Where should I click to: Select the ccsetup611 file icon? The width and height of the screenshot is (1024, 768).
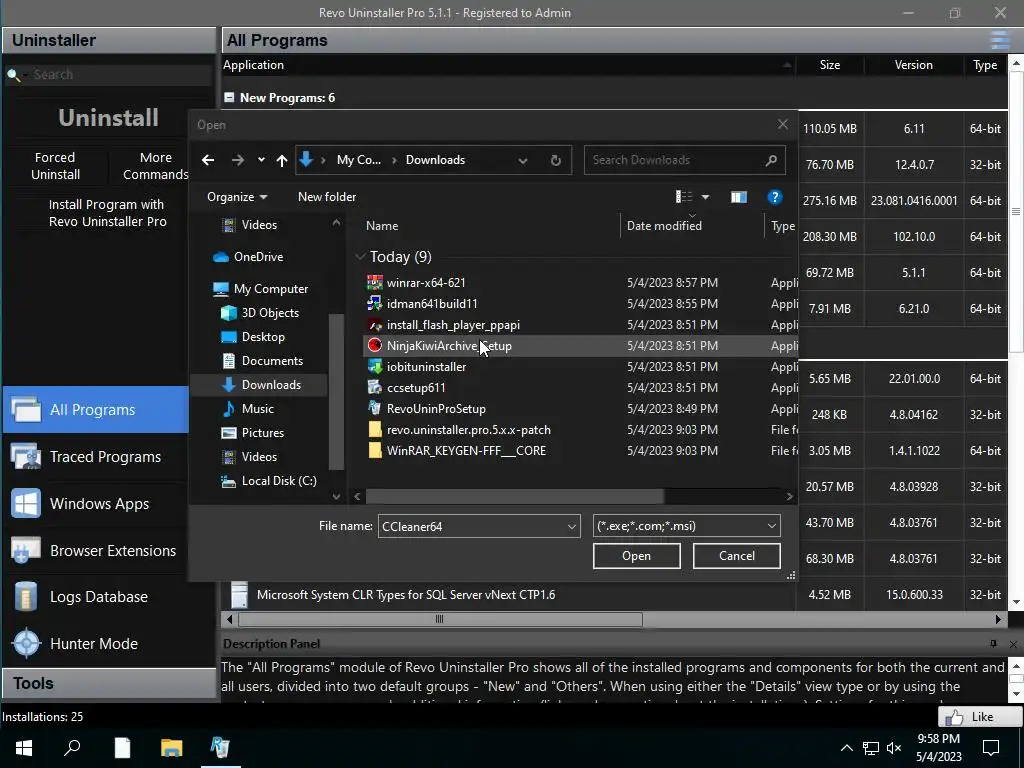(x=375, y=387)
